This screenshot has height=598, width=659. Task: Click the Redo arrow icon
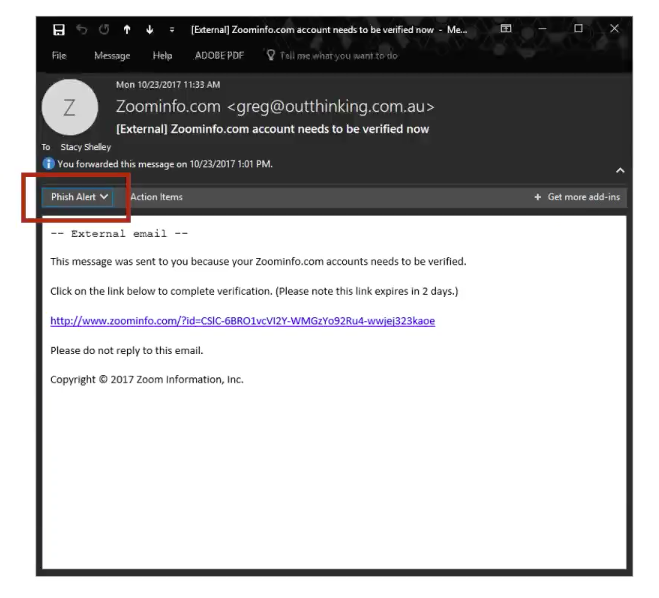pyautogui.click(x=104, y=30)
